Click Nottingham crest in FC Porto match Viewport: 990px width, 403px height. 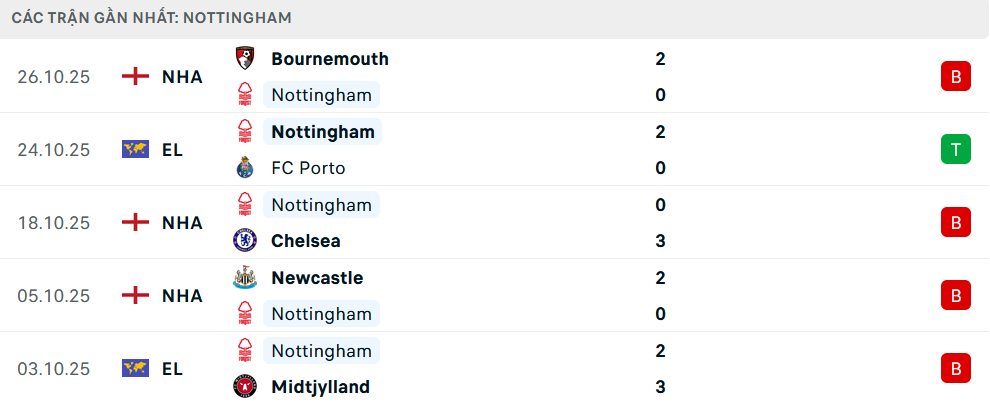coord(244,132)
